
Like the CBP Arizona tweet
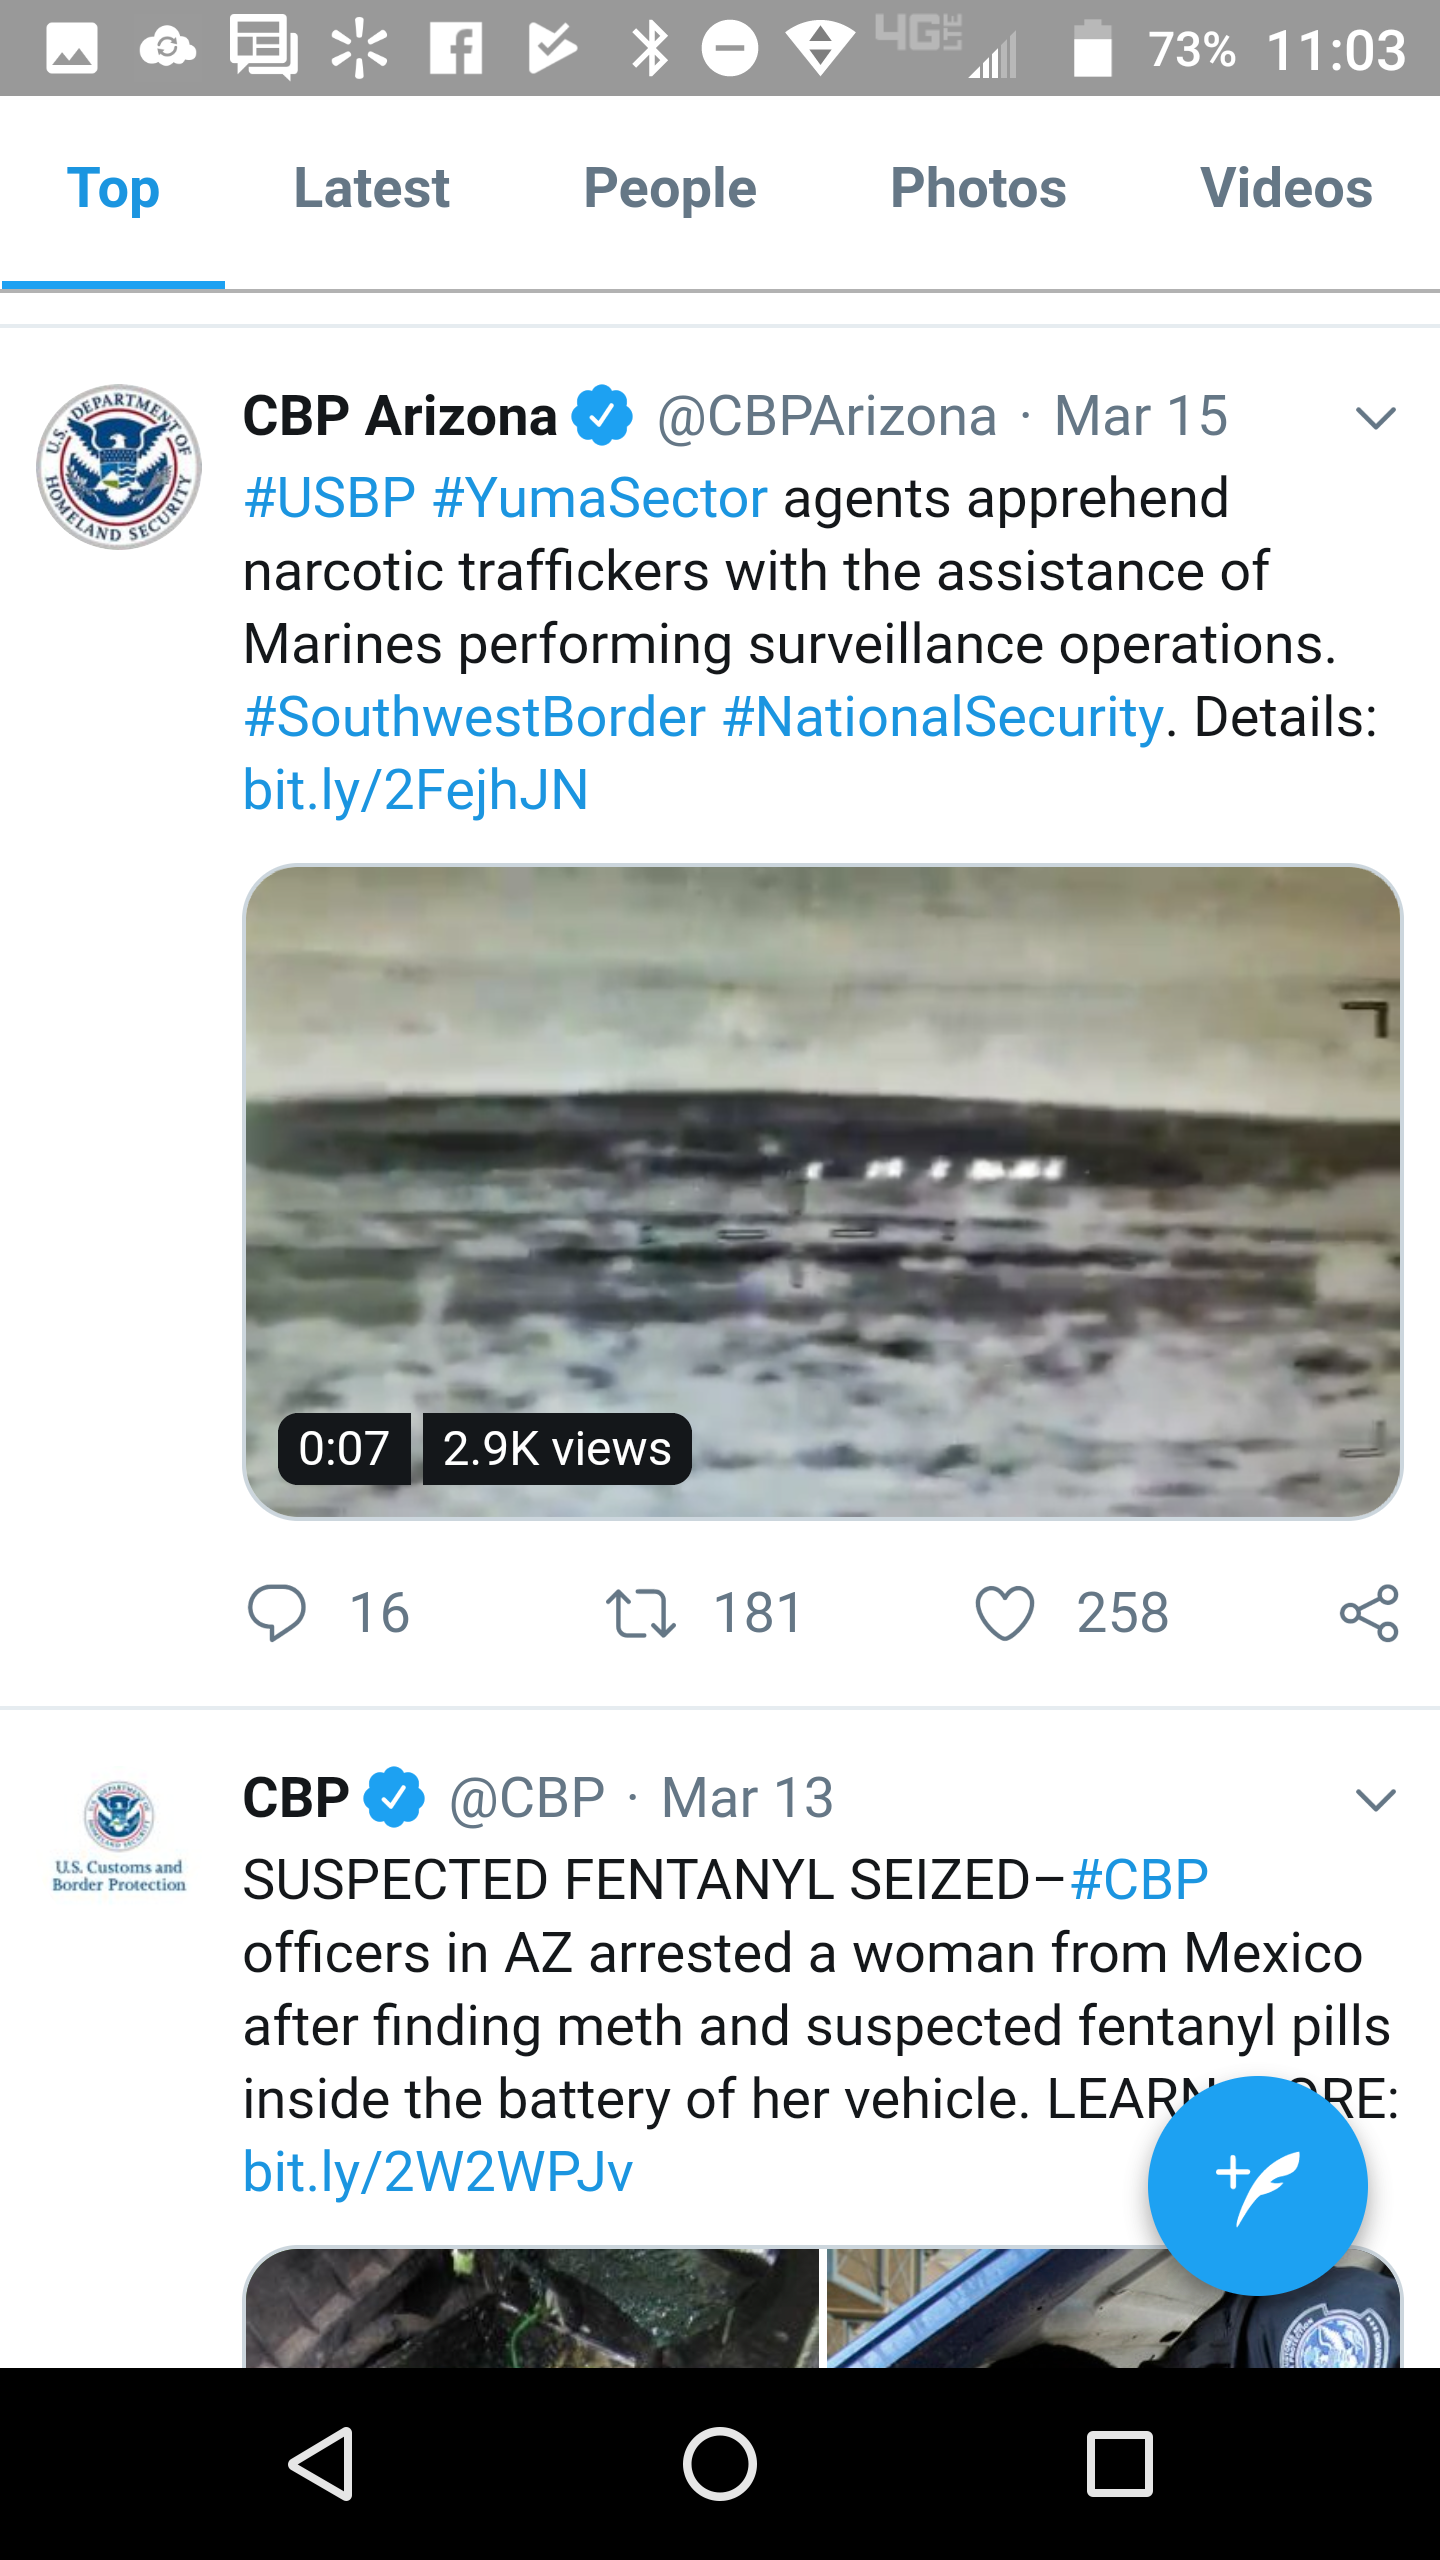point(1004,1612)
